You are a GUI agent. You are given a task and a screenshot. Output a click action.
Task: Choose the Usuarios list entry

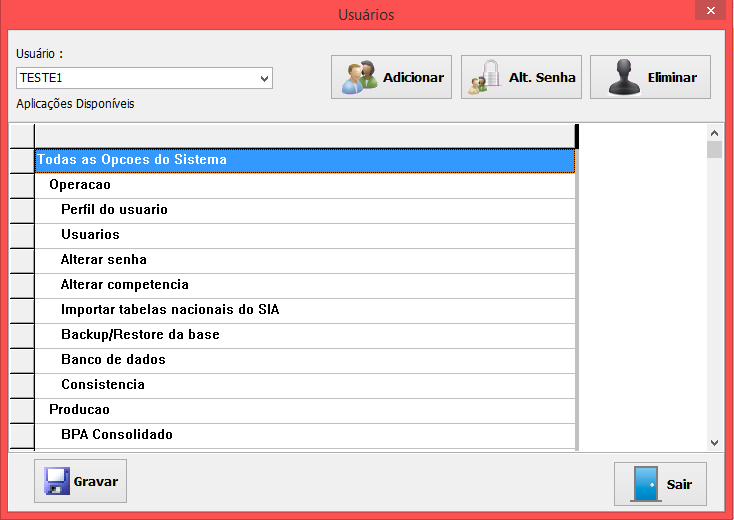(90, 235)
